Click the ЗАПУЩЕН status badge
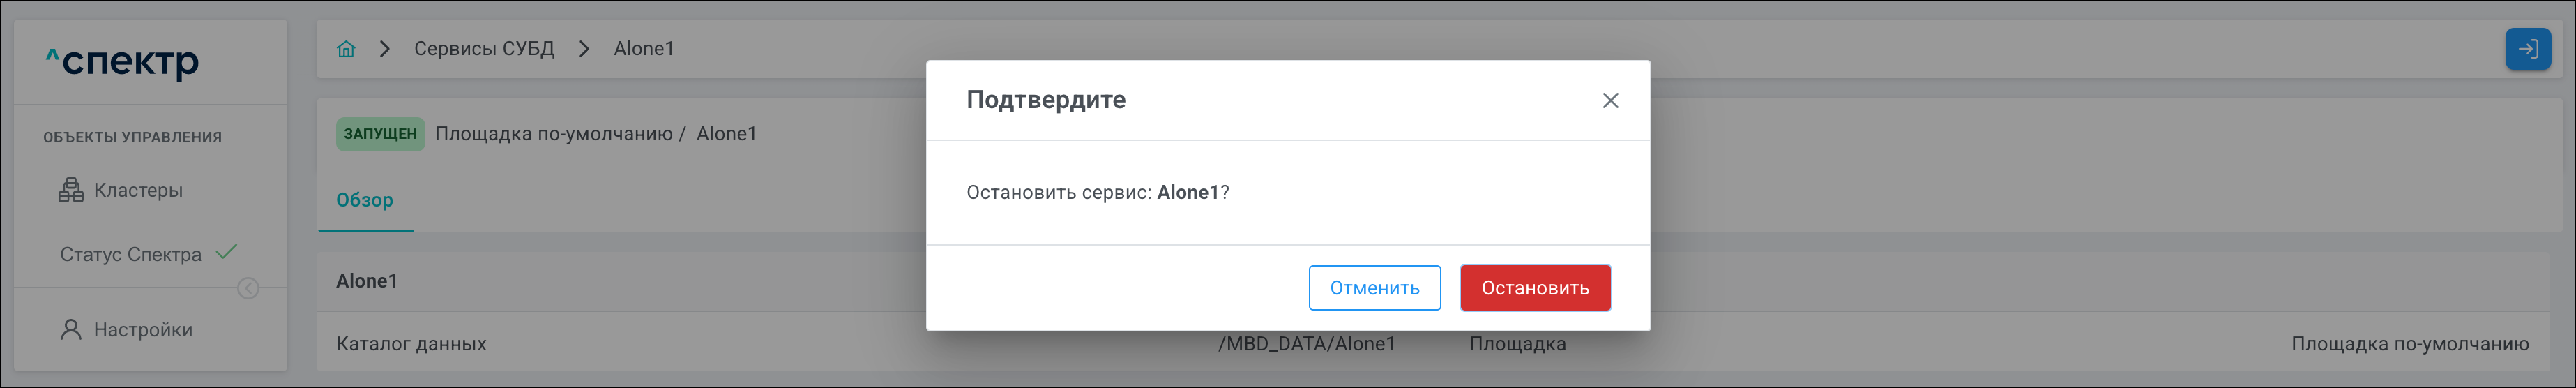The image size is (2576, 388). 380,134
